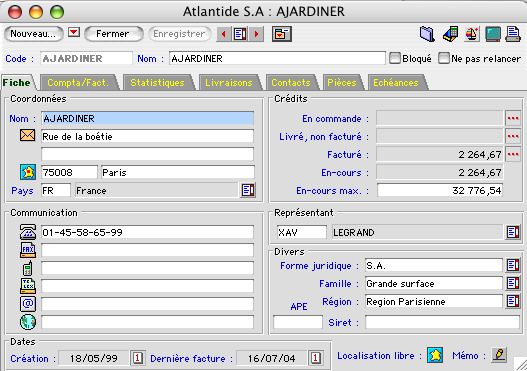Image resolution: width=527 pixels, height=371 pixels.
Task: Open the calendar icon next to Création date
Action: 137,358
